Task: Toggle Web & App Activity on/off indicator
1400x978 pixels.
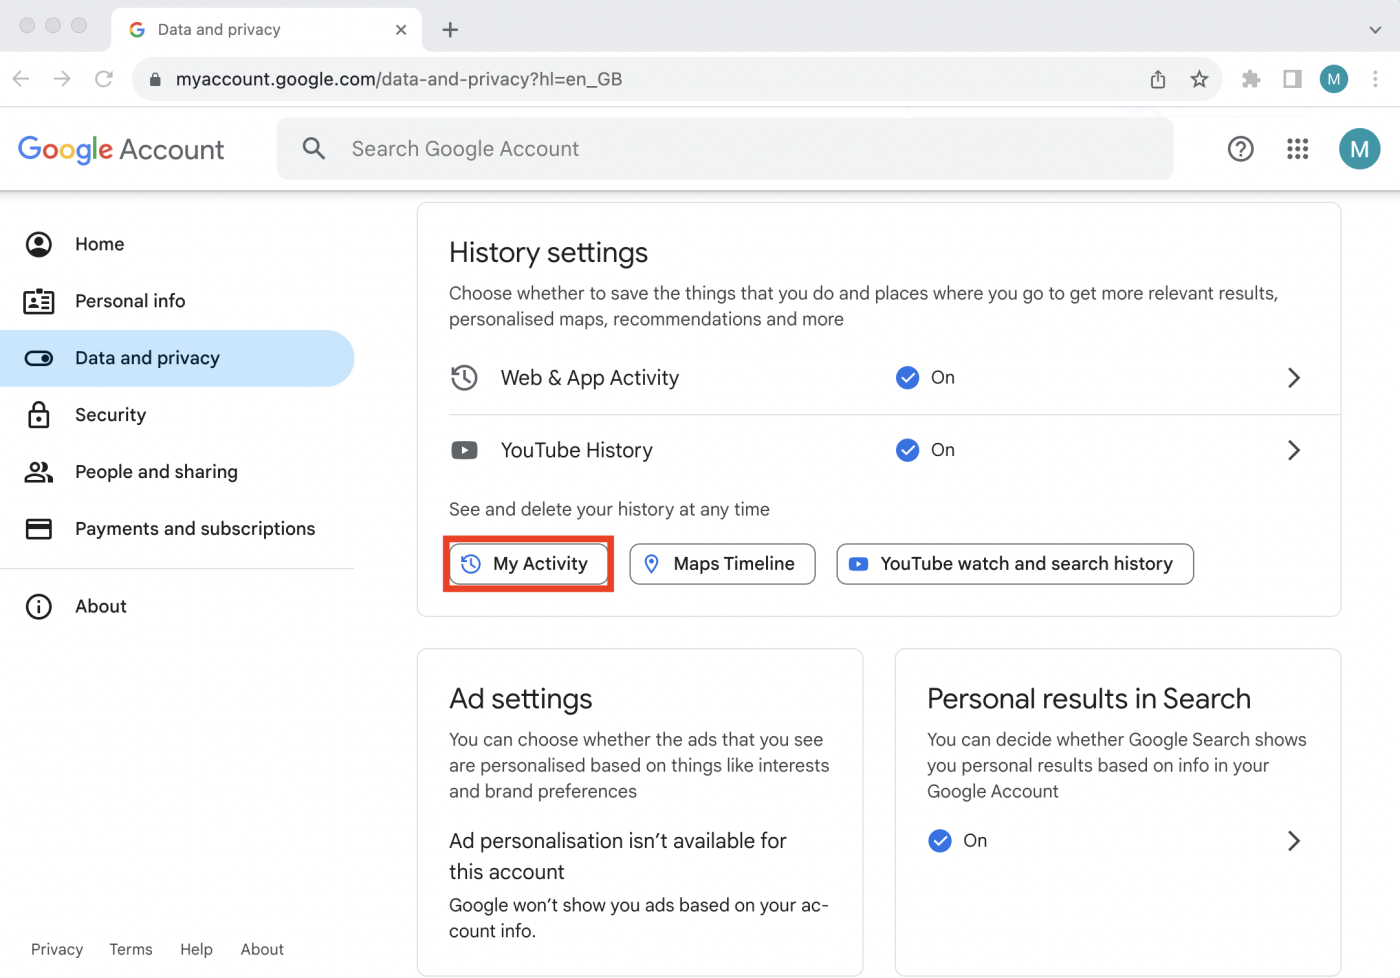Action: 907,377
